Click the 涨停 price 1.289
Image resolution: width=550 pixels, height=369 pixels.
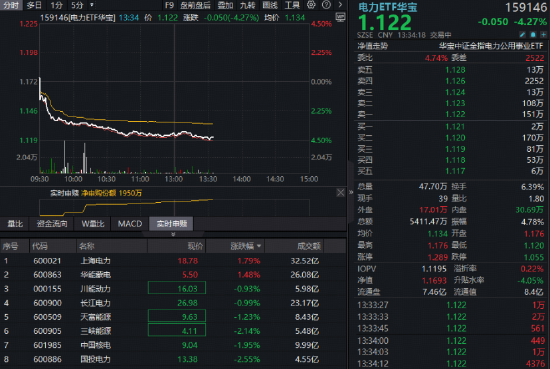437,257
